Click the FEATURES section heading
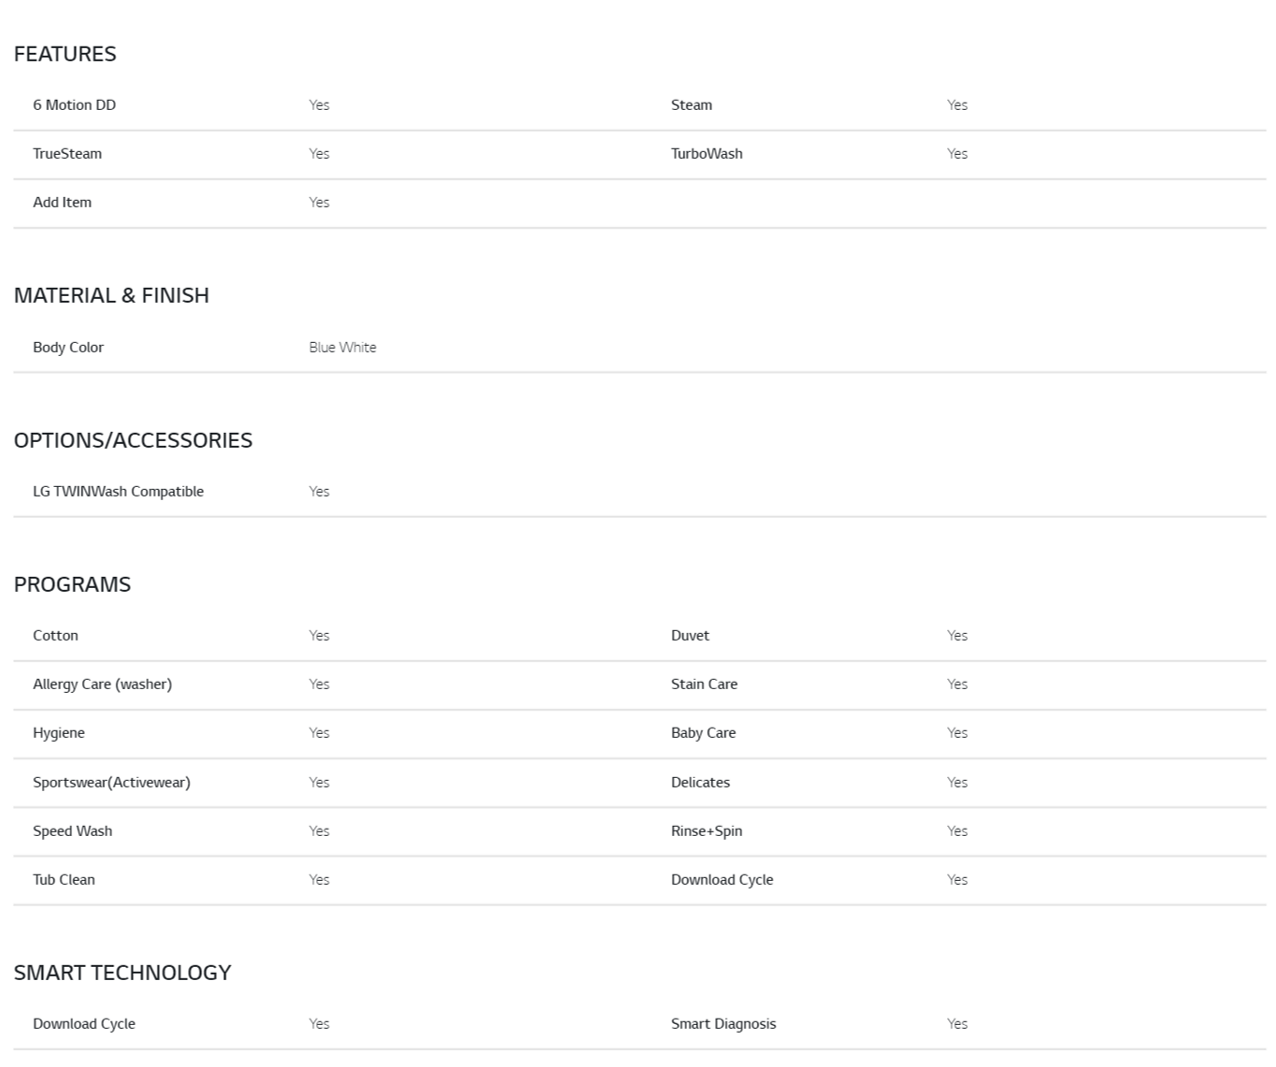Image resolution: width=1276 pixels, height=1067 pixels. 65,54
